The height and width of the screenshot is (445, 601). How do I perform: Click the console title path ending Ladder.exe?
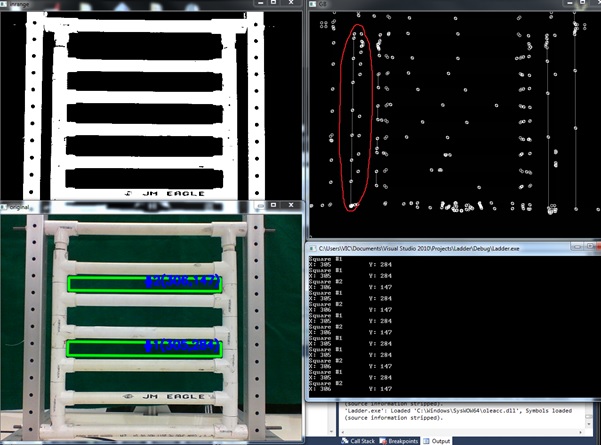click(x=419, y=249)
